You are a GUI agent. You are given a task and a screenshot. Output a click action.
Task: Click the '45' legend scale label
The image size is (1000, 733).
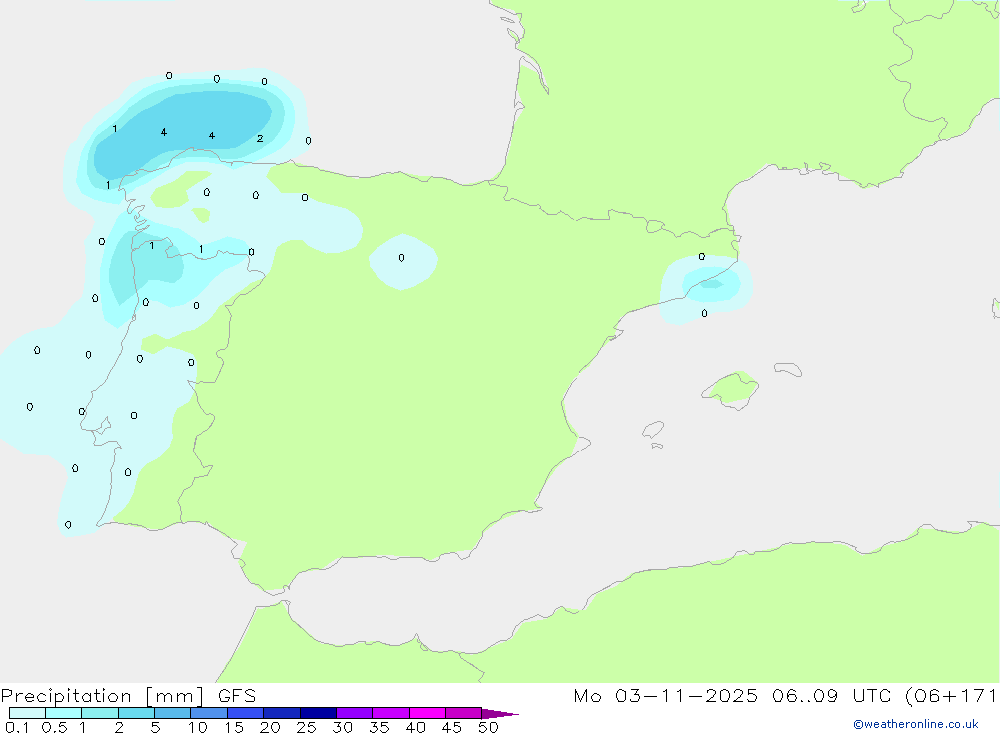(x=452, y=727)
